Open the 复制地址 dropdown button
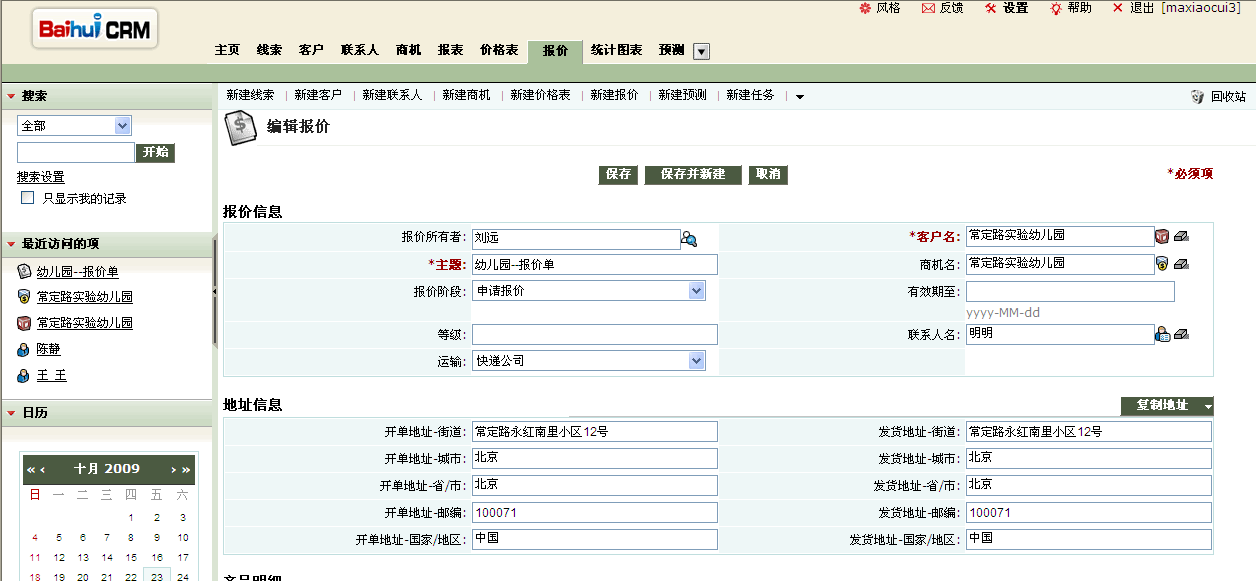Screen dimensions: 1256x581 tap(1208, 406)
